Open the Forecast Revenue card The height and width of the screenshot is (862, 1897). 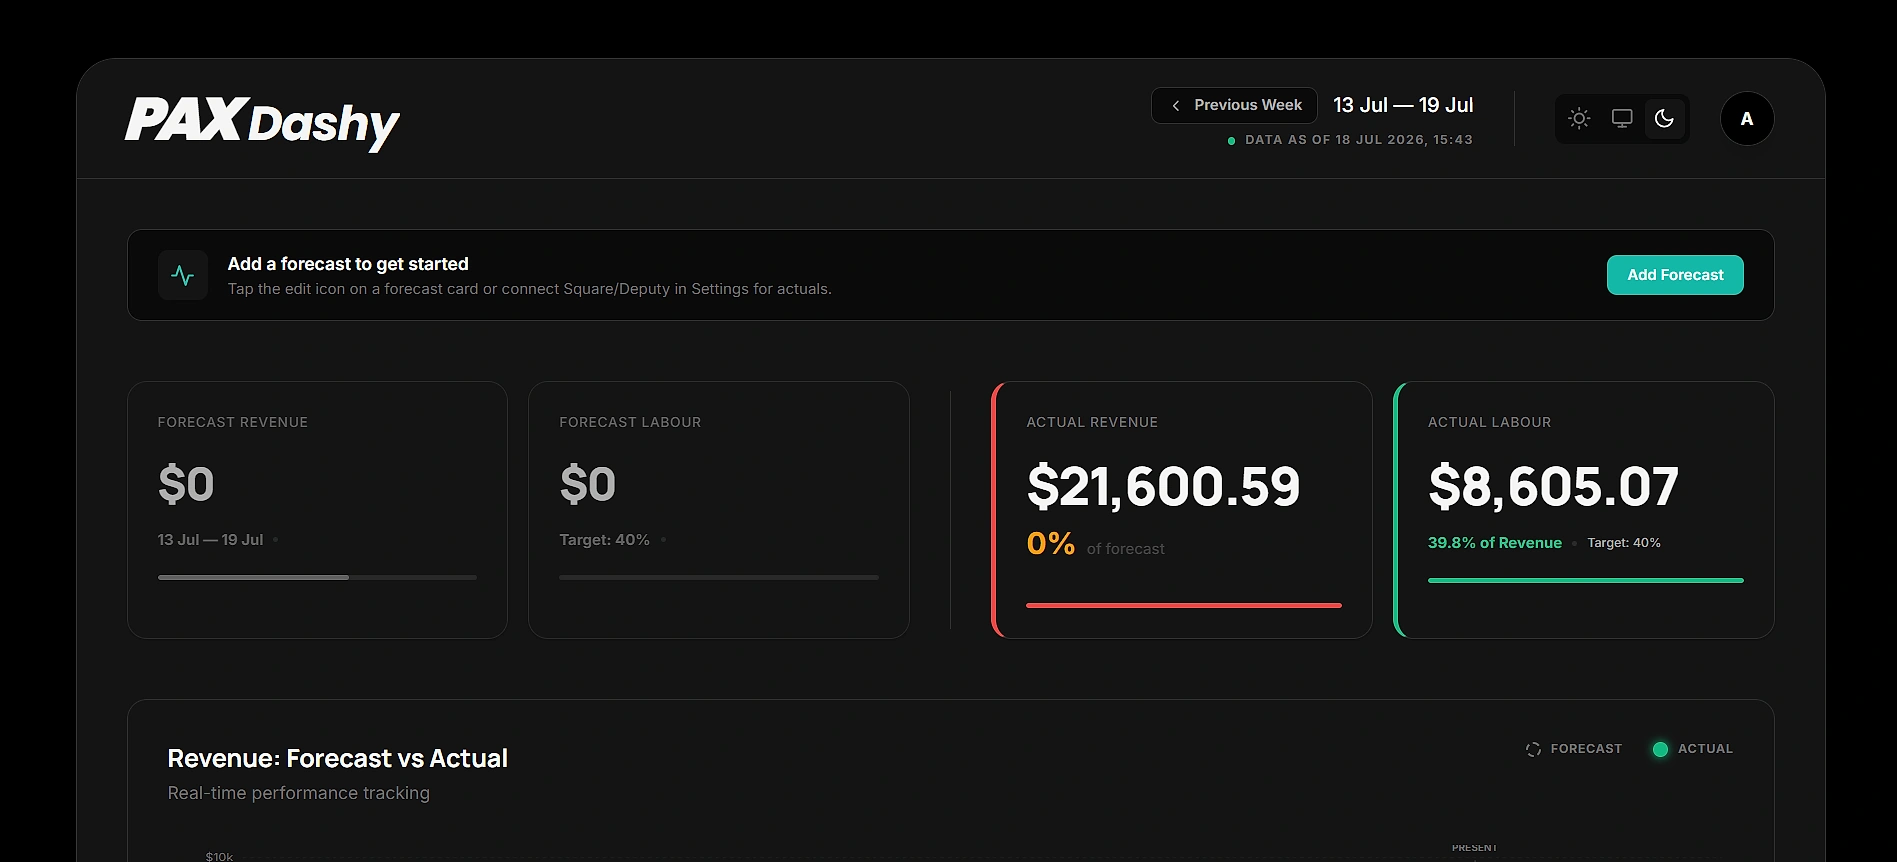pos(317,509)
